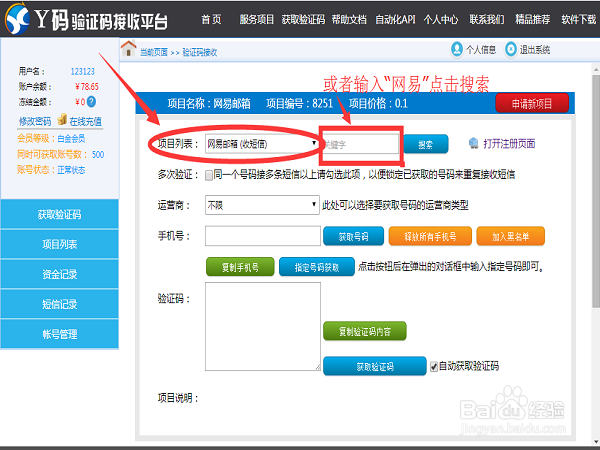600x450 pixels.
Task: Click the gold coins icon by 在线充值
Action: click(62, 119)
